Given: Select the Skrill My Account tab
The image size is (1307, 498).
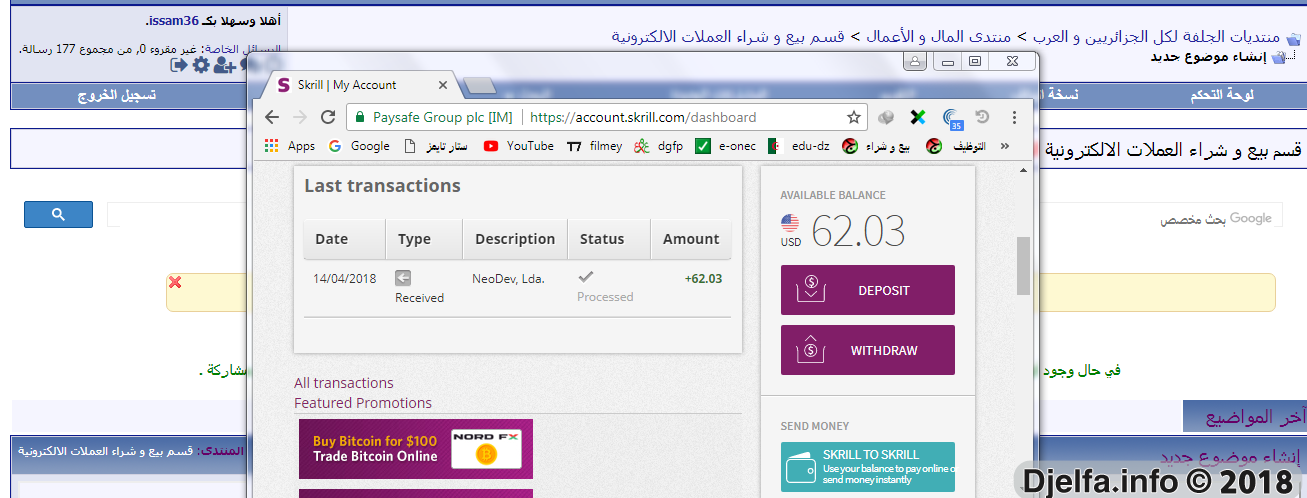Looking at the screenshot, I should pos(359,85).
